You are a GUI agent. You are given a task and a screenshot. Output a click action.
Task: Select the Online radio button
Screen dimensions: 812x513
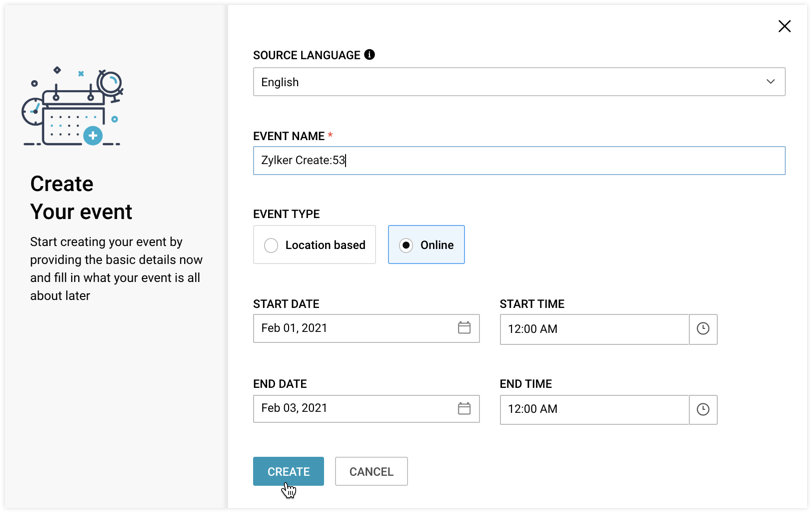pos(406,245)
